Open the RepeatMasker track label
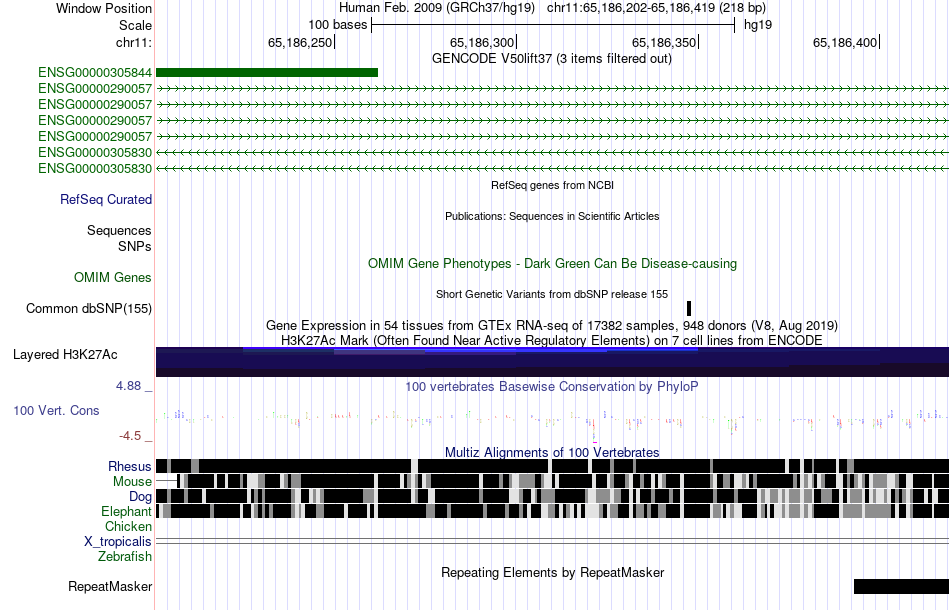Viewport: 950px width, 610px height. click(x=110, y=586)
